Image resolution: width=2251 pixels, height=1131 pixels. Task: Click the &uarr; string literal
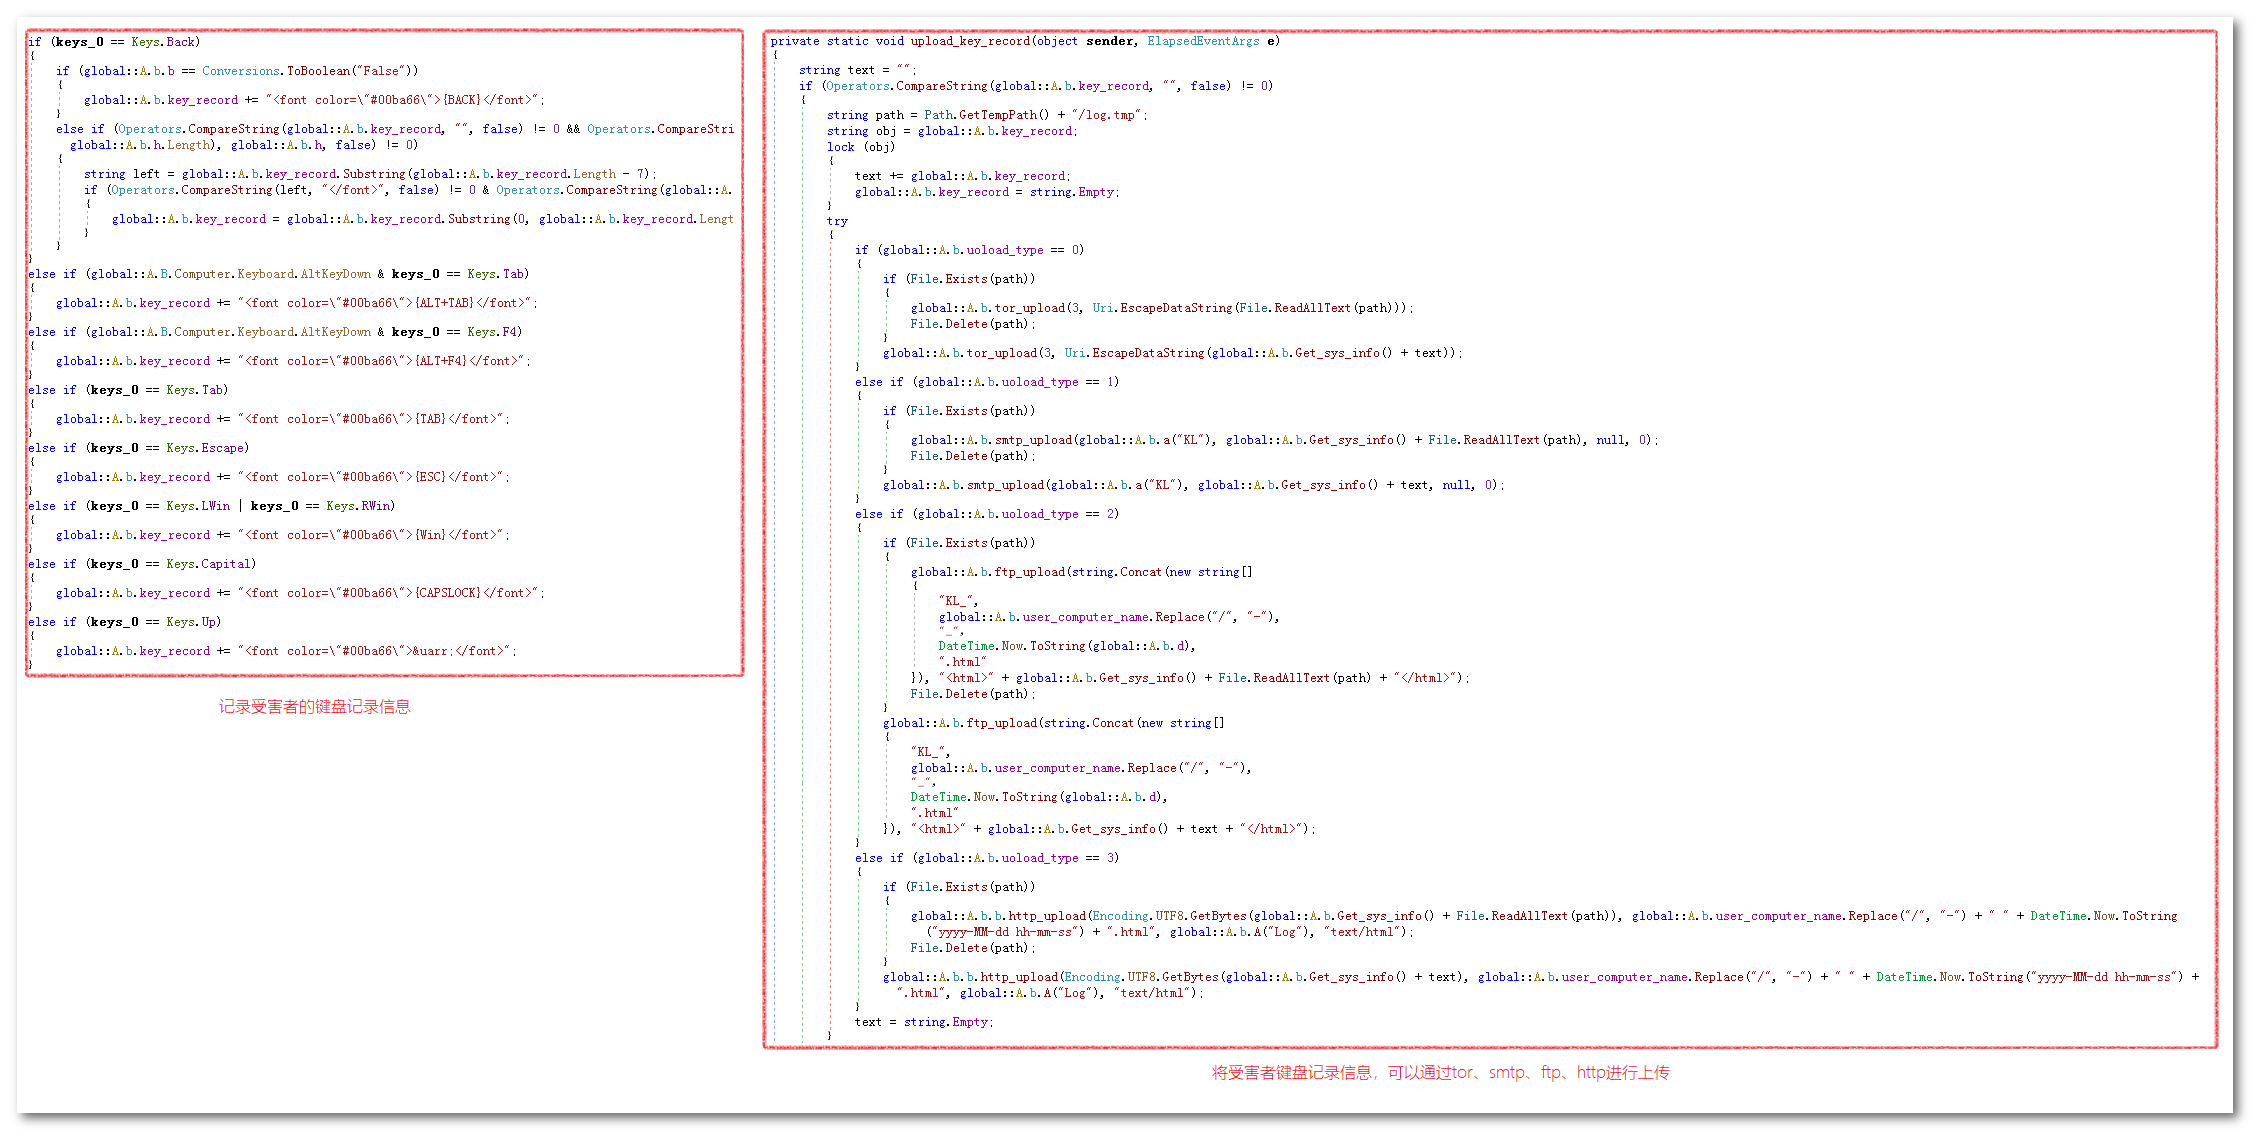point(433,651)
